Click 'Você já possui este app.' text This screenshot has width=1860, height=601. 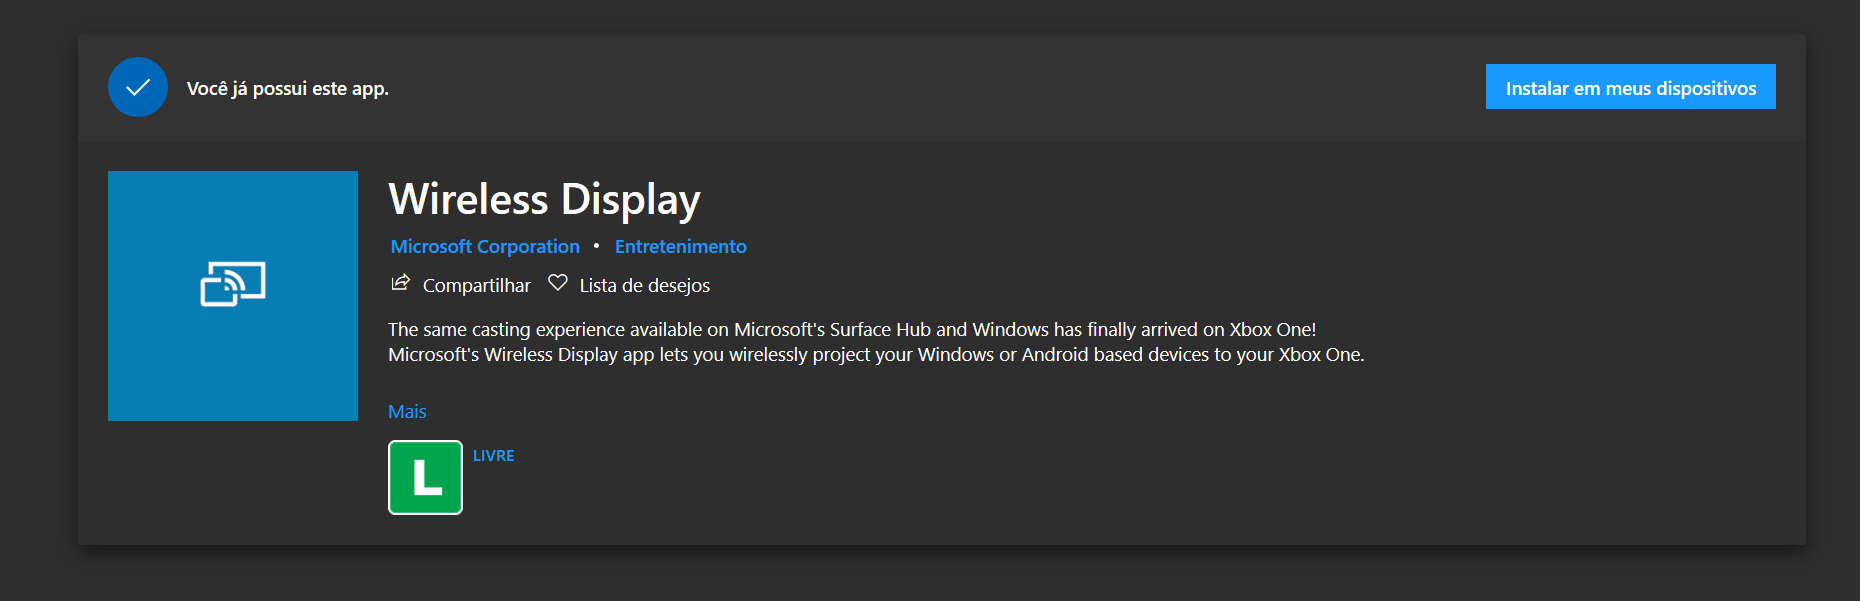[x=288, y=88]
